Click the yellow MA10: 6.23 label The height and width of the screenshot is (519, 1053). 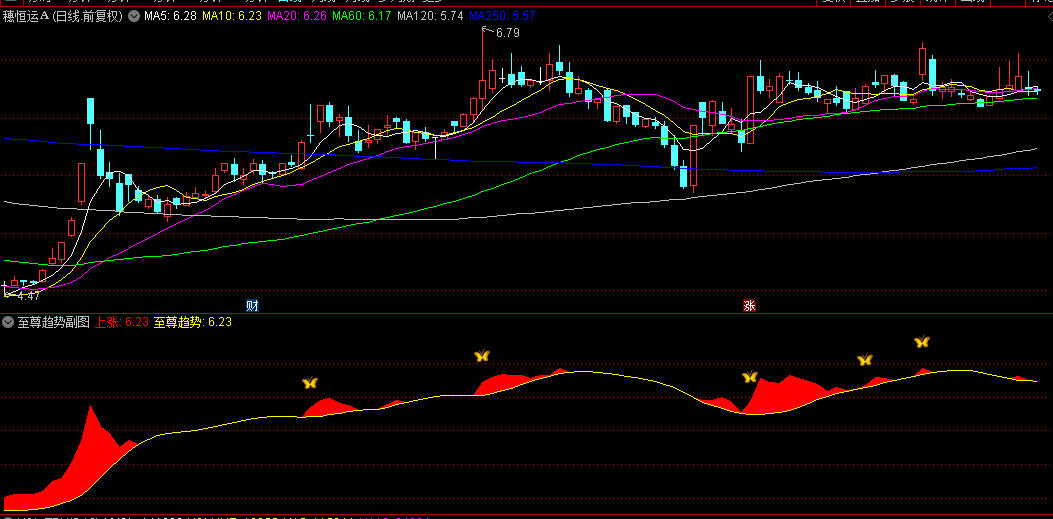232,16
